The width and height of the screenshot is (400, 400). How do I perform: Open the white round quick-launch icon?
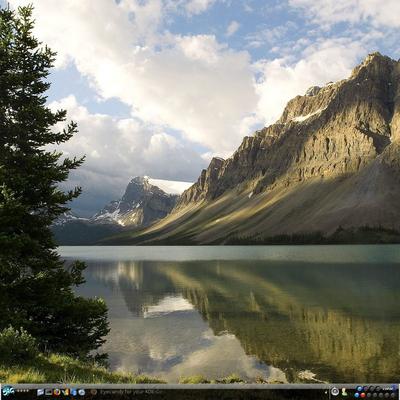click(x=82, y=392)
